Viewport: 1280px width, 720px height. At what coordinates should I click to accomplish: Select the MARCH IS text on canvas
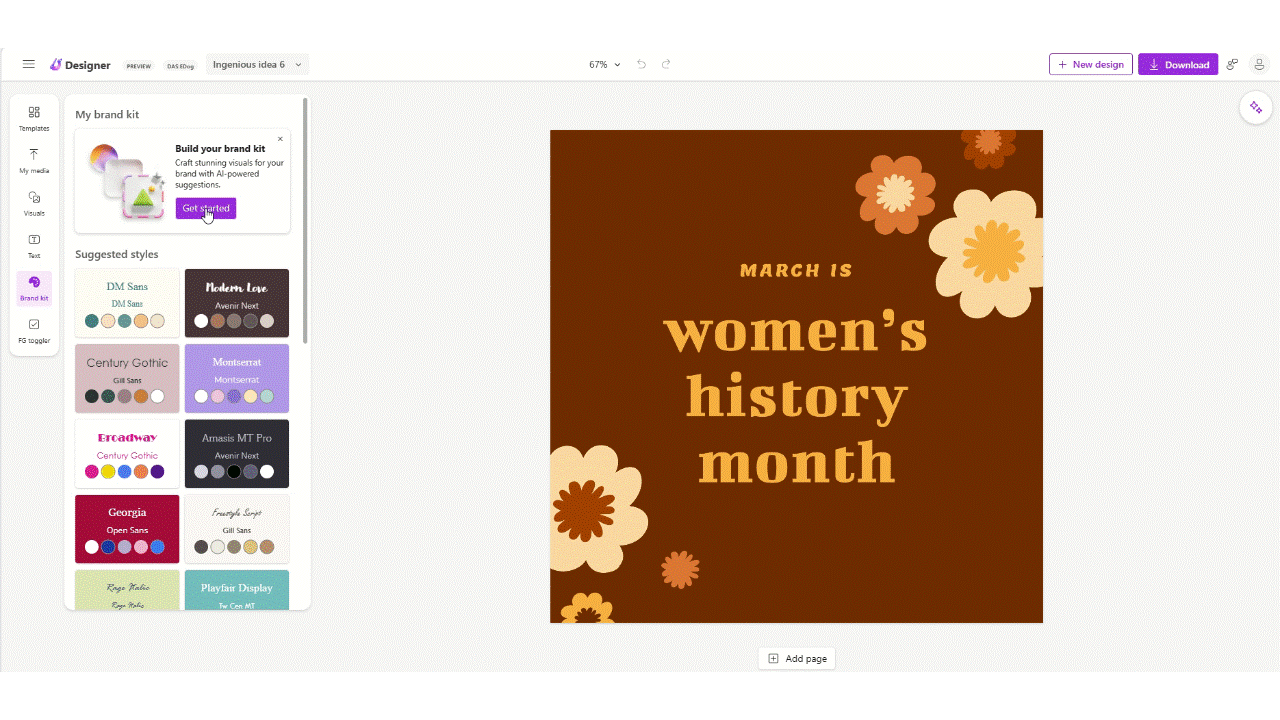pyautogui.click(x=796, y=270)
